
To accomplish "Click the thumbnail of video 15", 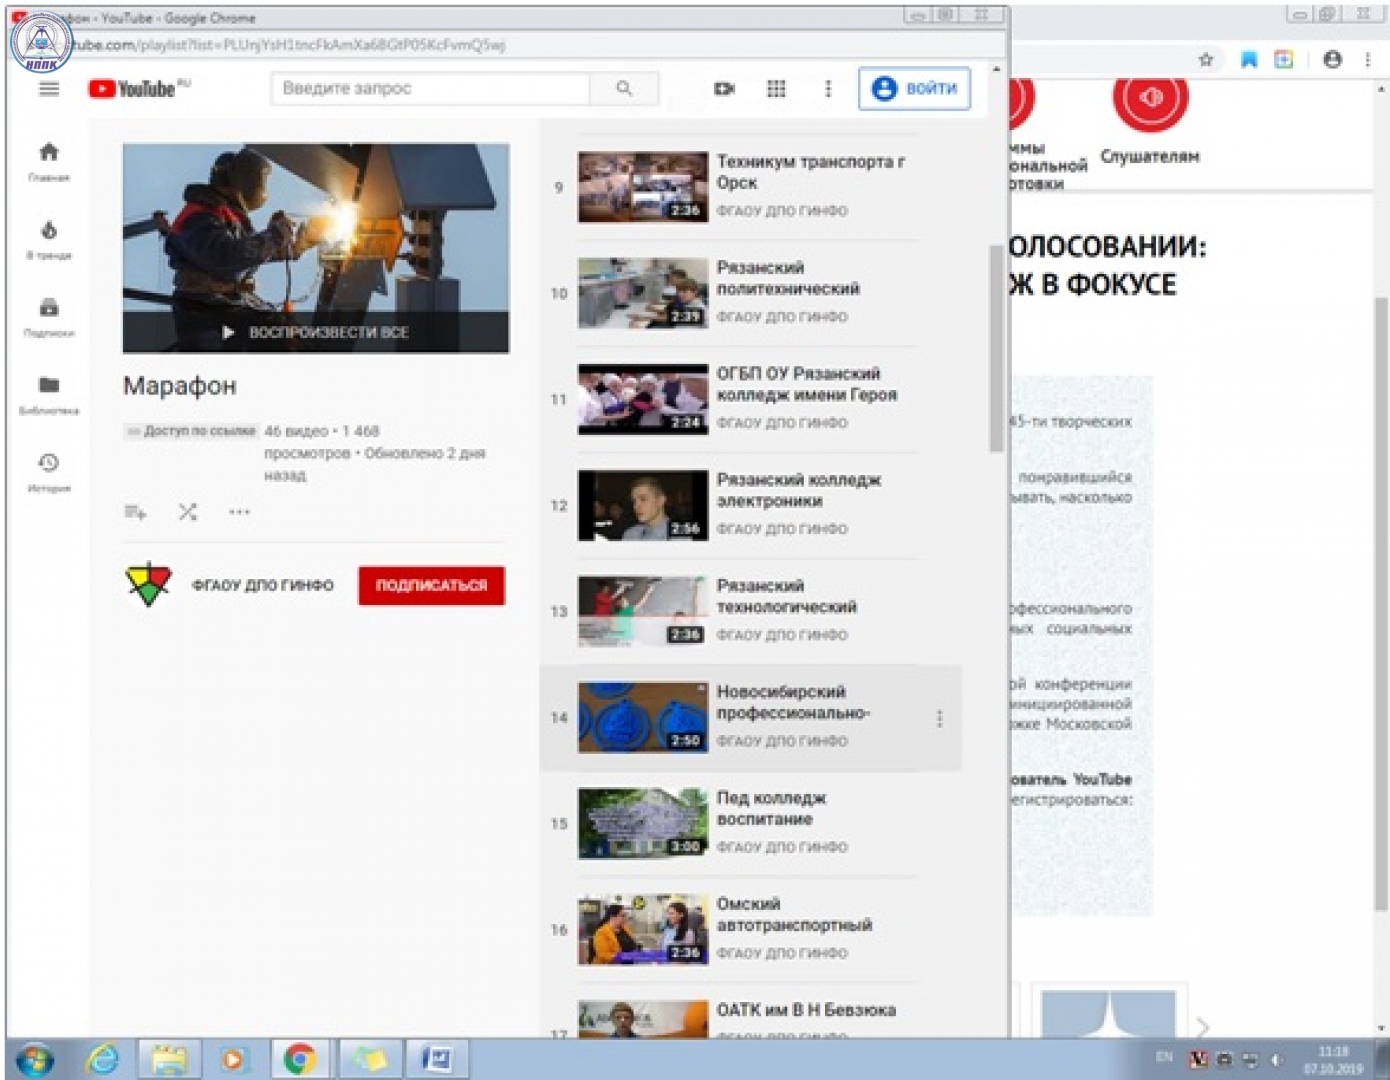I will pyautogui.click(x=643, y=823).
